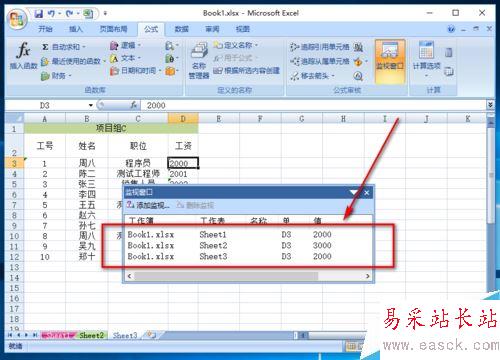Select the Sheet2 worksheet tab

pos(92,335)
